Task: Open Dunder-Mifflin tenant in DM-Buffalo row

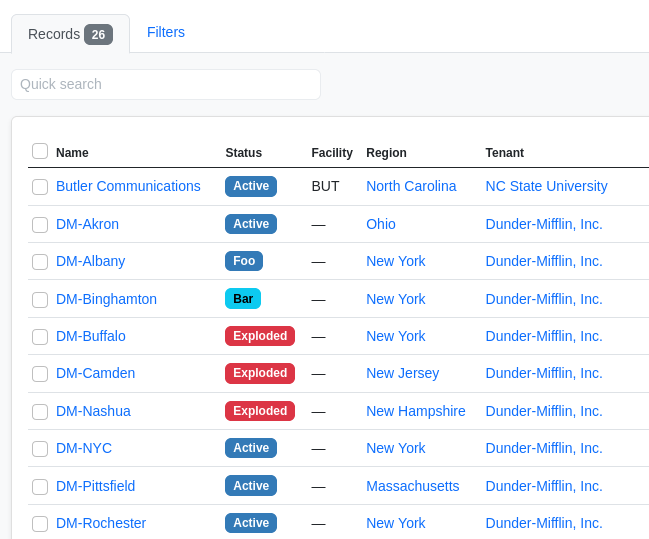Action: pos(544,336)
